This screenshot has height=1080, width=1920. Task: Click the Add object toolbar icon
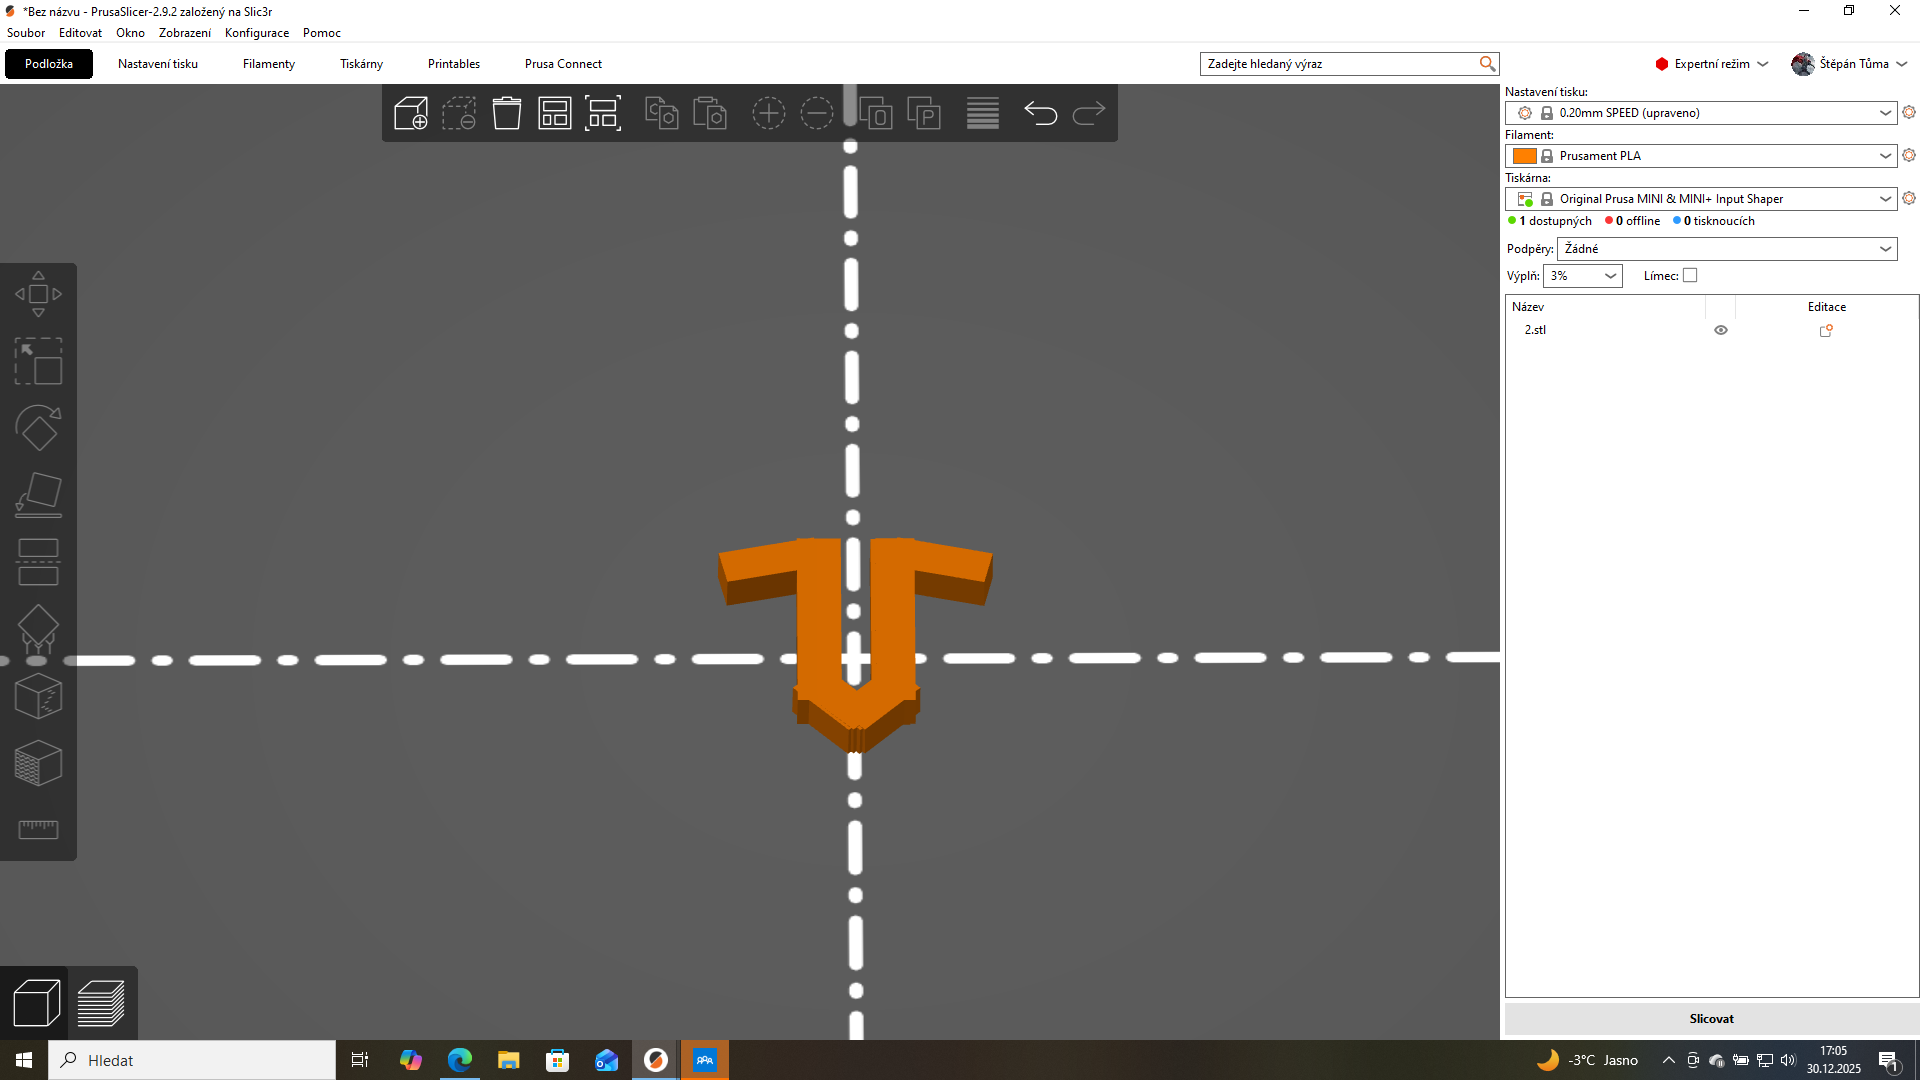pyautogui.click(x=410, y=113)
